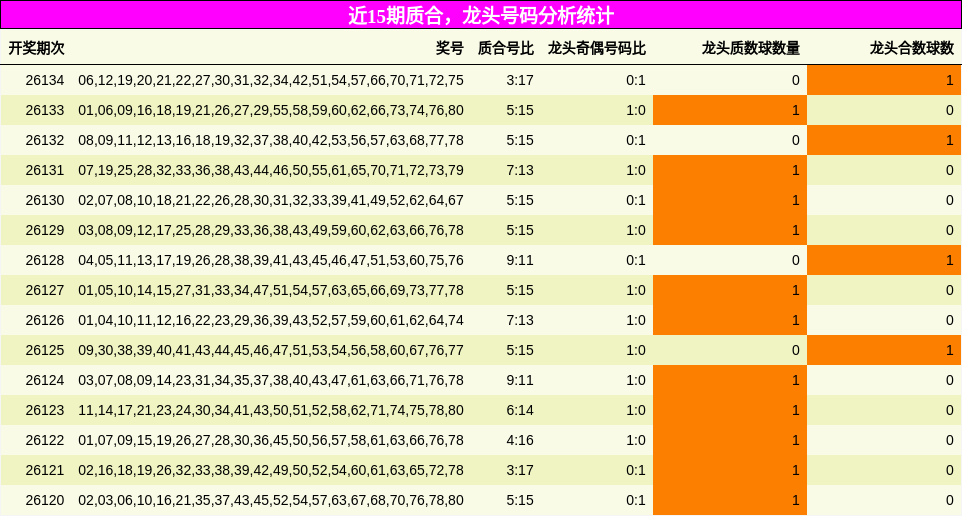
Task: Click the 0:1 odd-even value in row 26130
Action: (x=636, y=201)
